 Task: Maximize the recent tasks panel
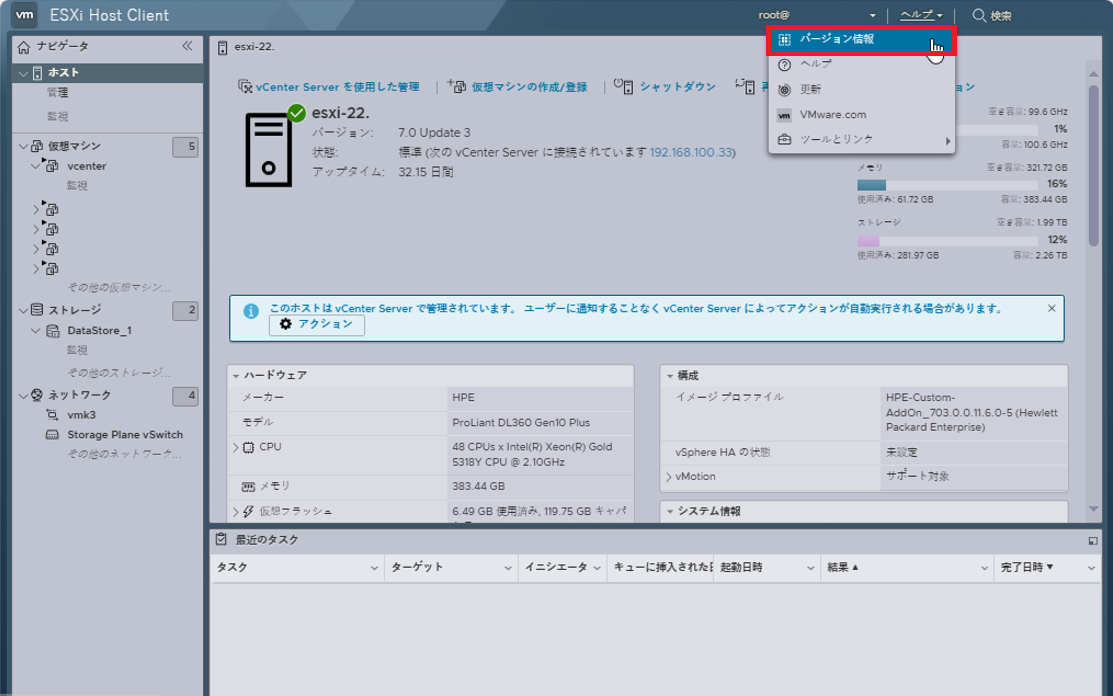(x=1092, y=541)
